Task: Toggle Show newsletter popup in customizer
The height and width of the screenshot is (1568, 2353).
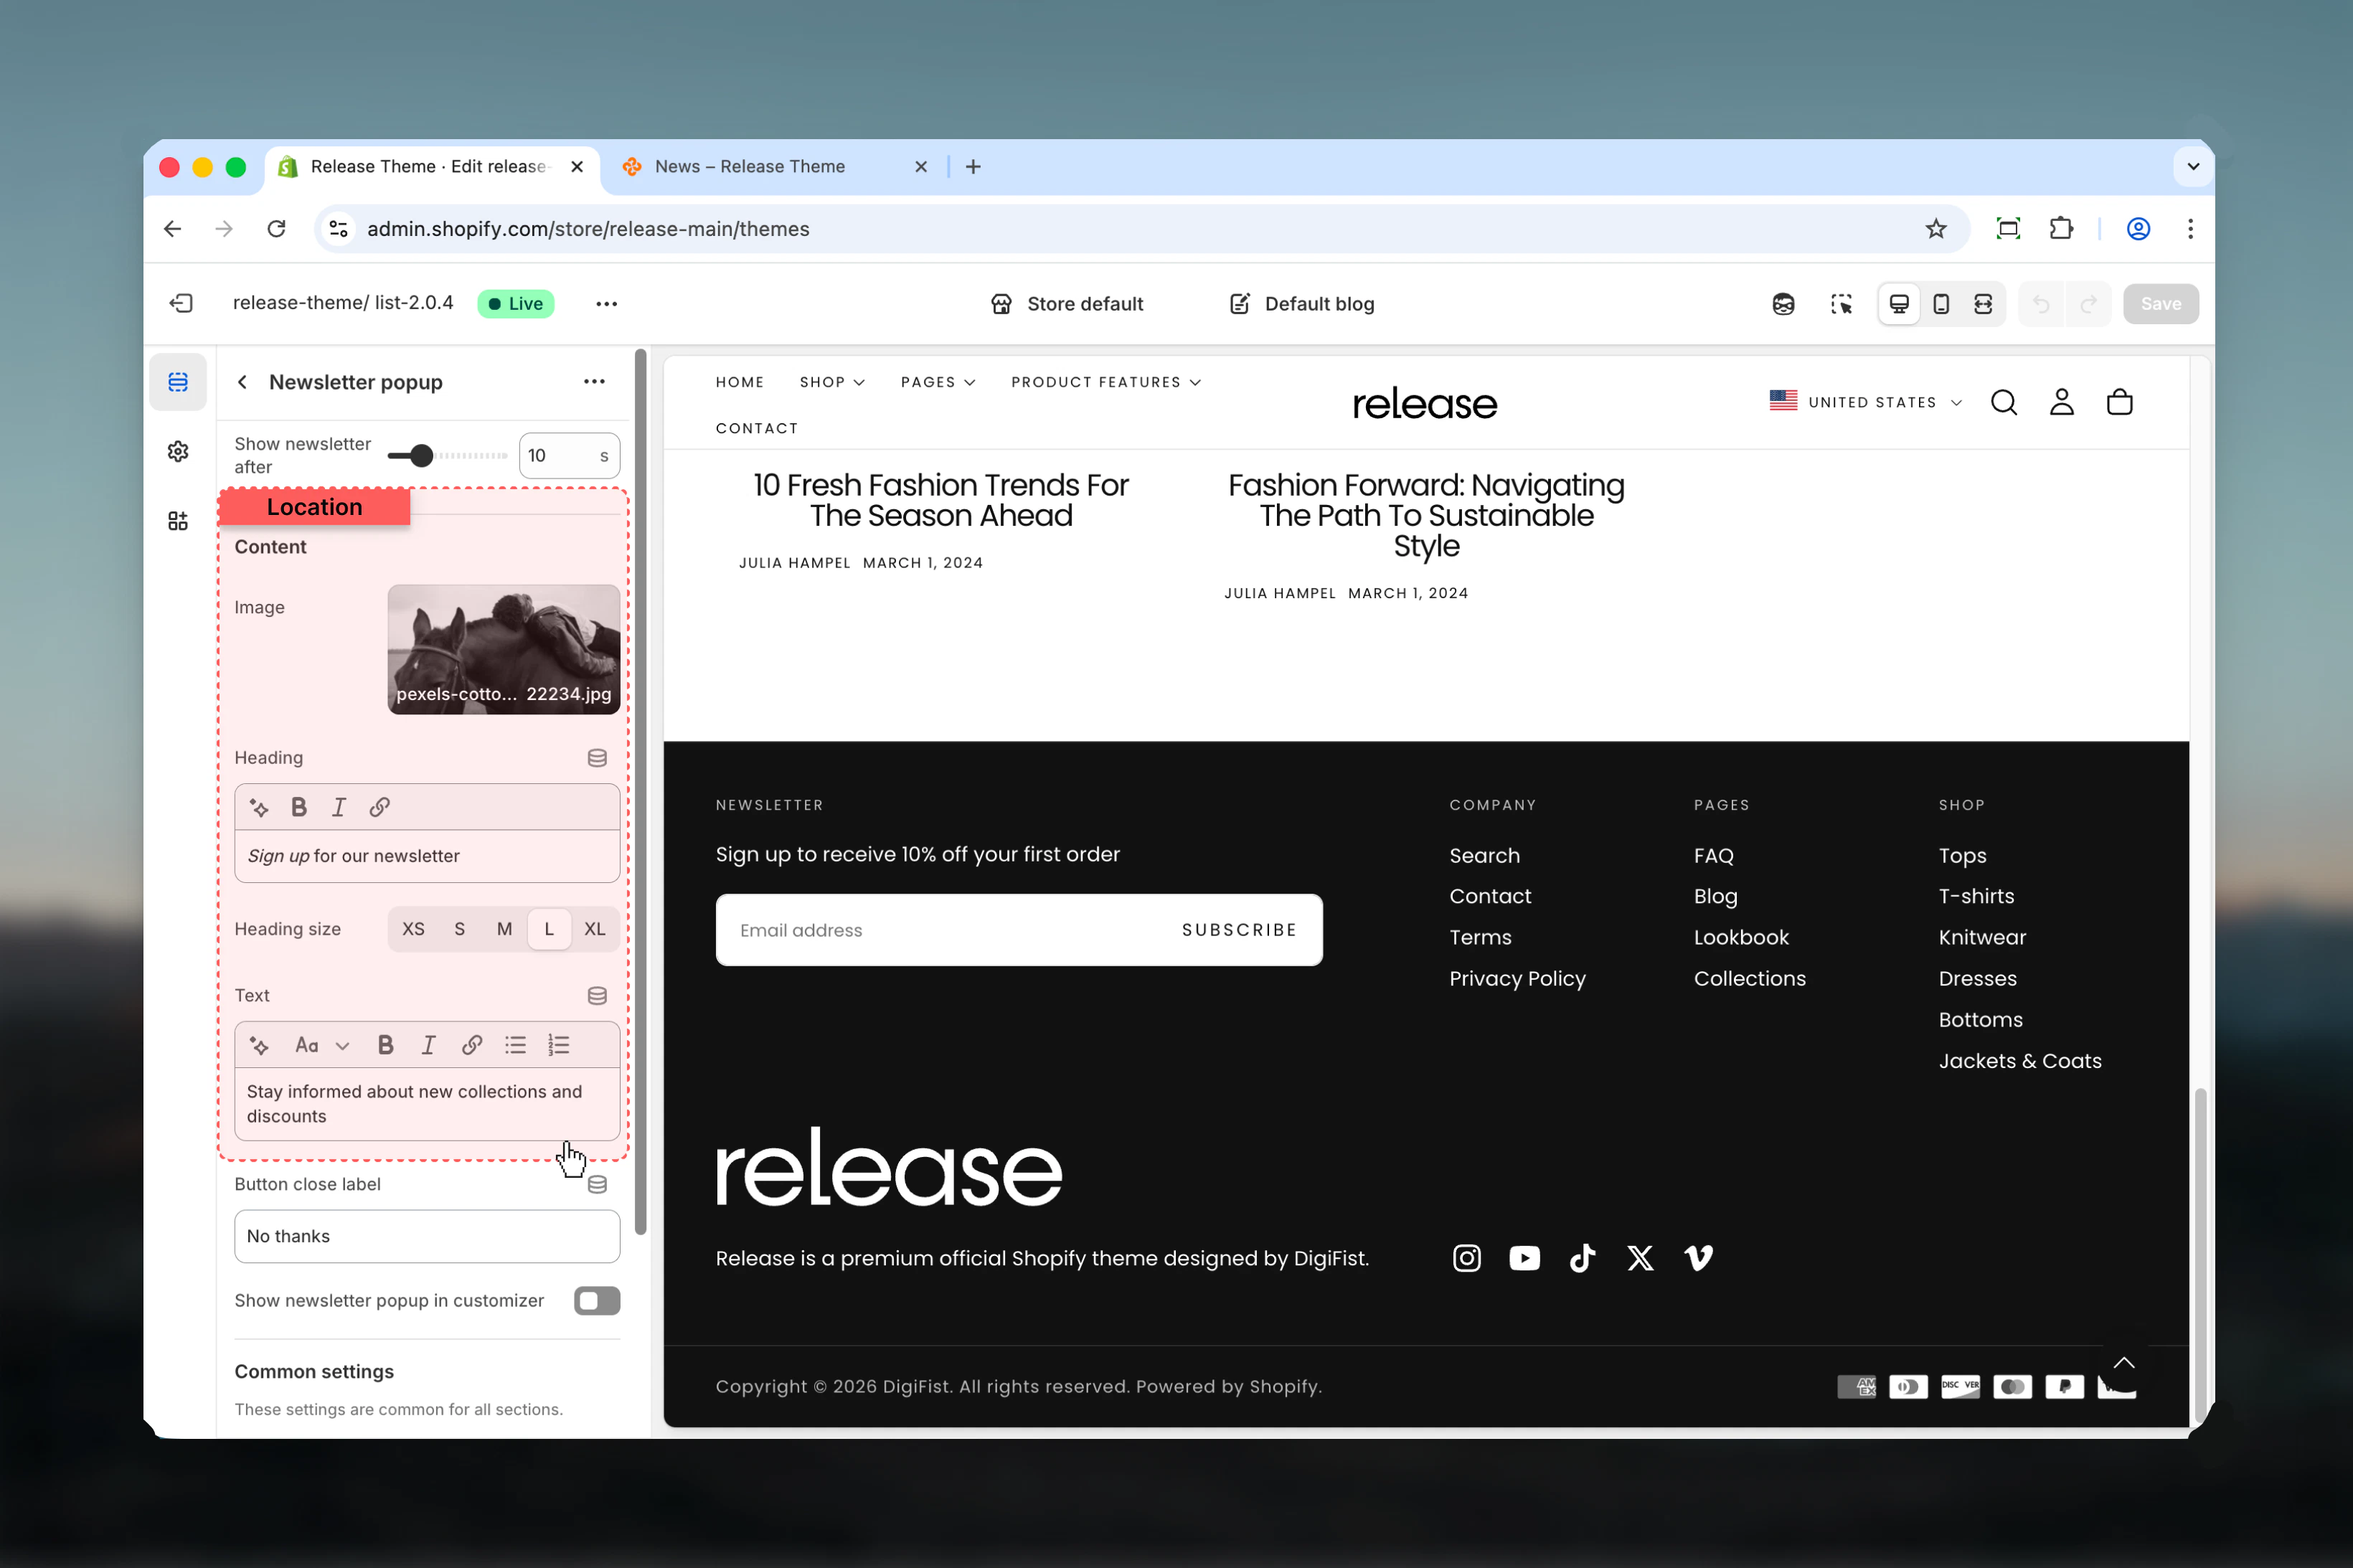Action: (597, 1301)
